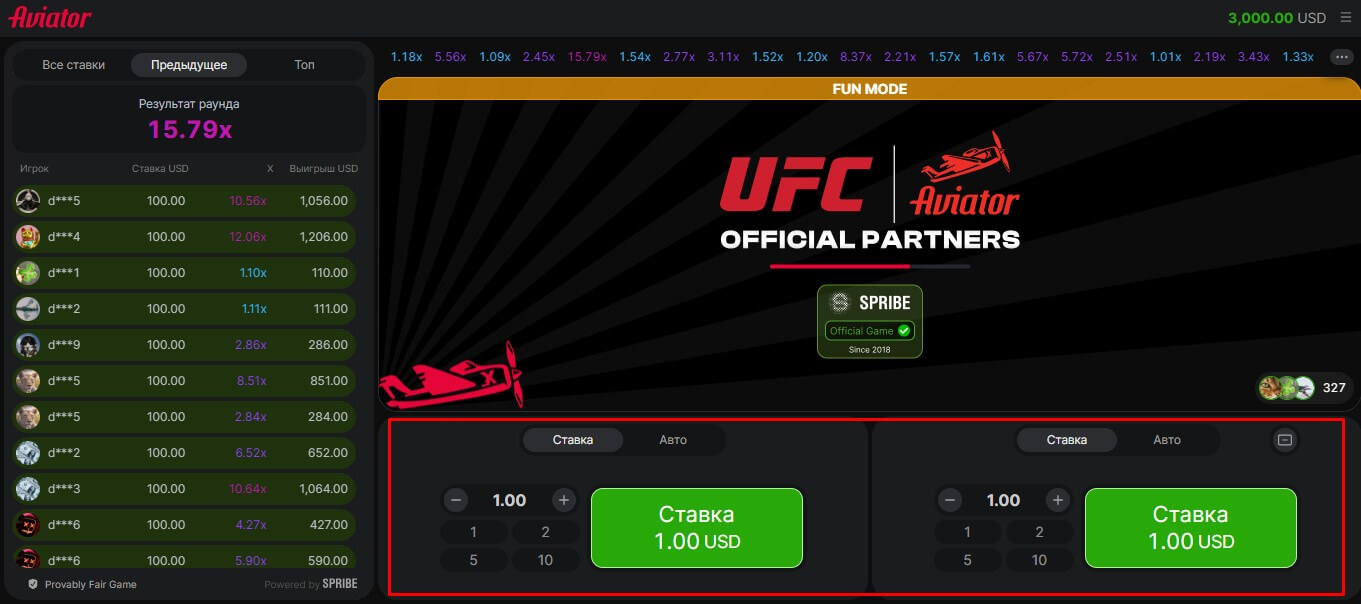The height and width of the screenshot is (604, 1361).
Task: Click the Provably Fair Game shield icon
Action: point(33,584)
